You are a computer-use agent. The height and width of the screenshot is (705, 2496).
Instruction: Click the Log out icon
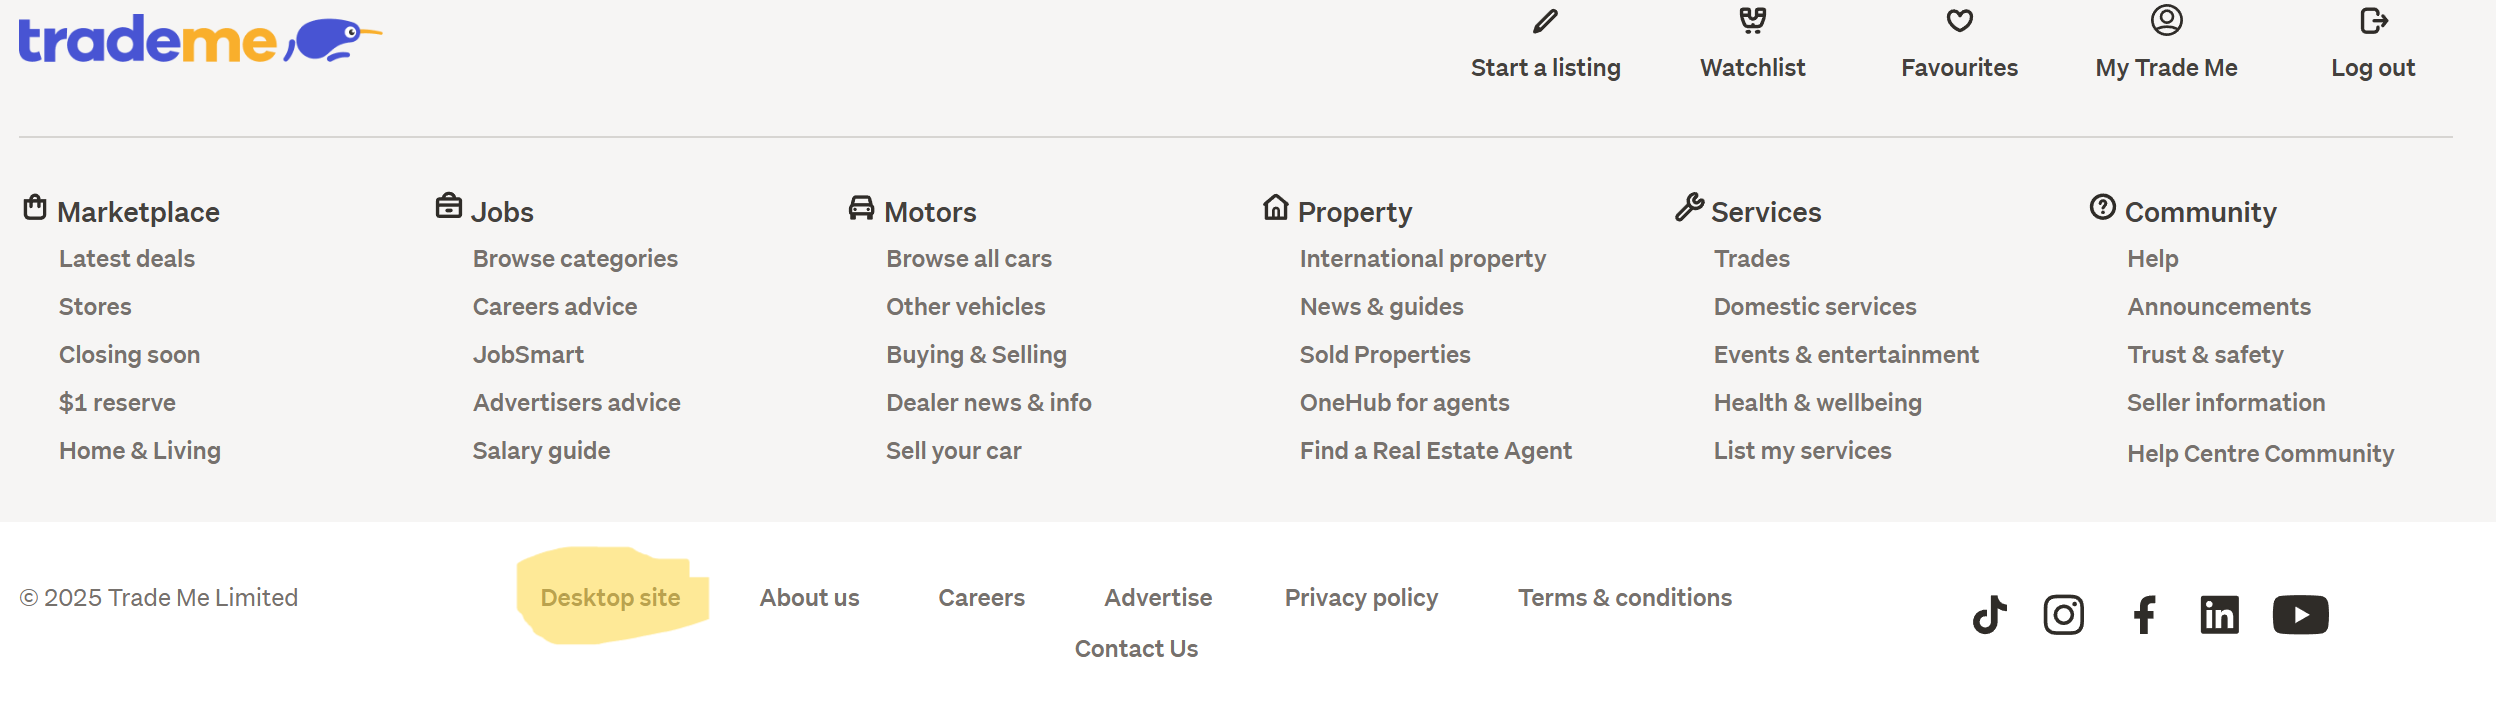click(x=2373, y=21)
